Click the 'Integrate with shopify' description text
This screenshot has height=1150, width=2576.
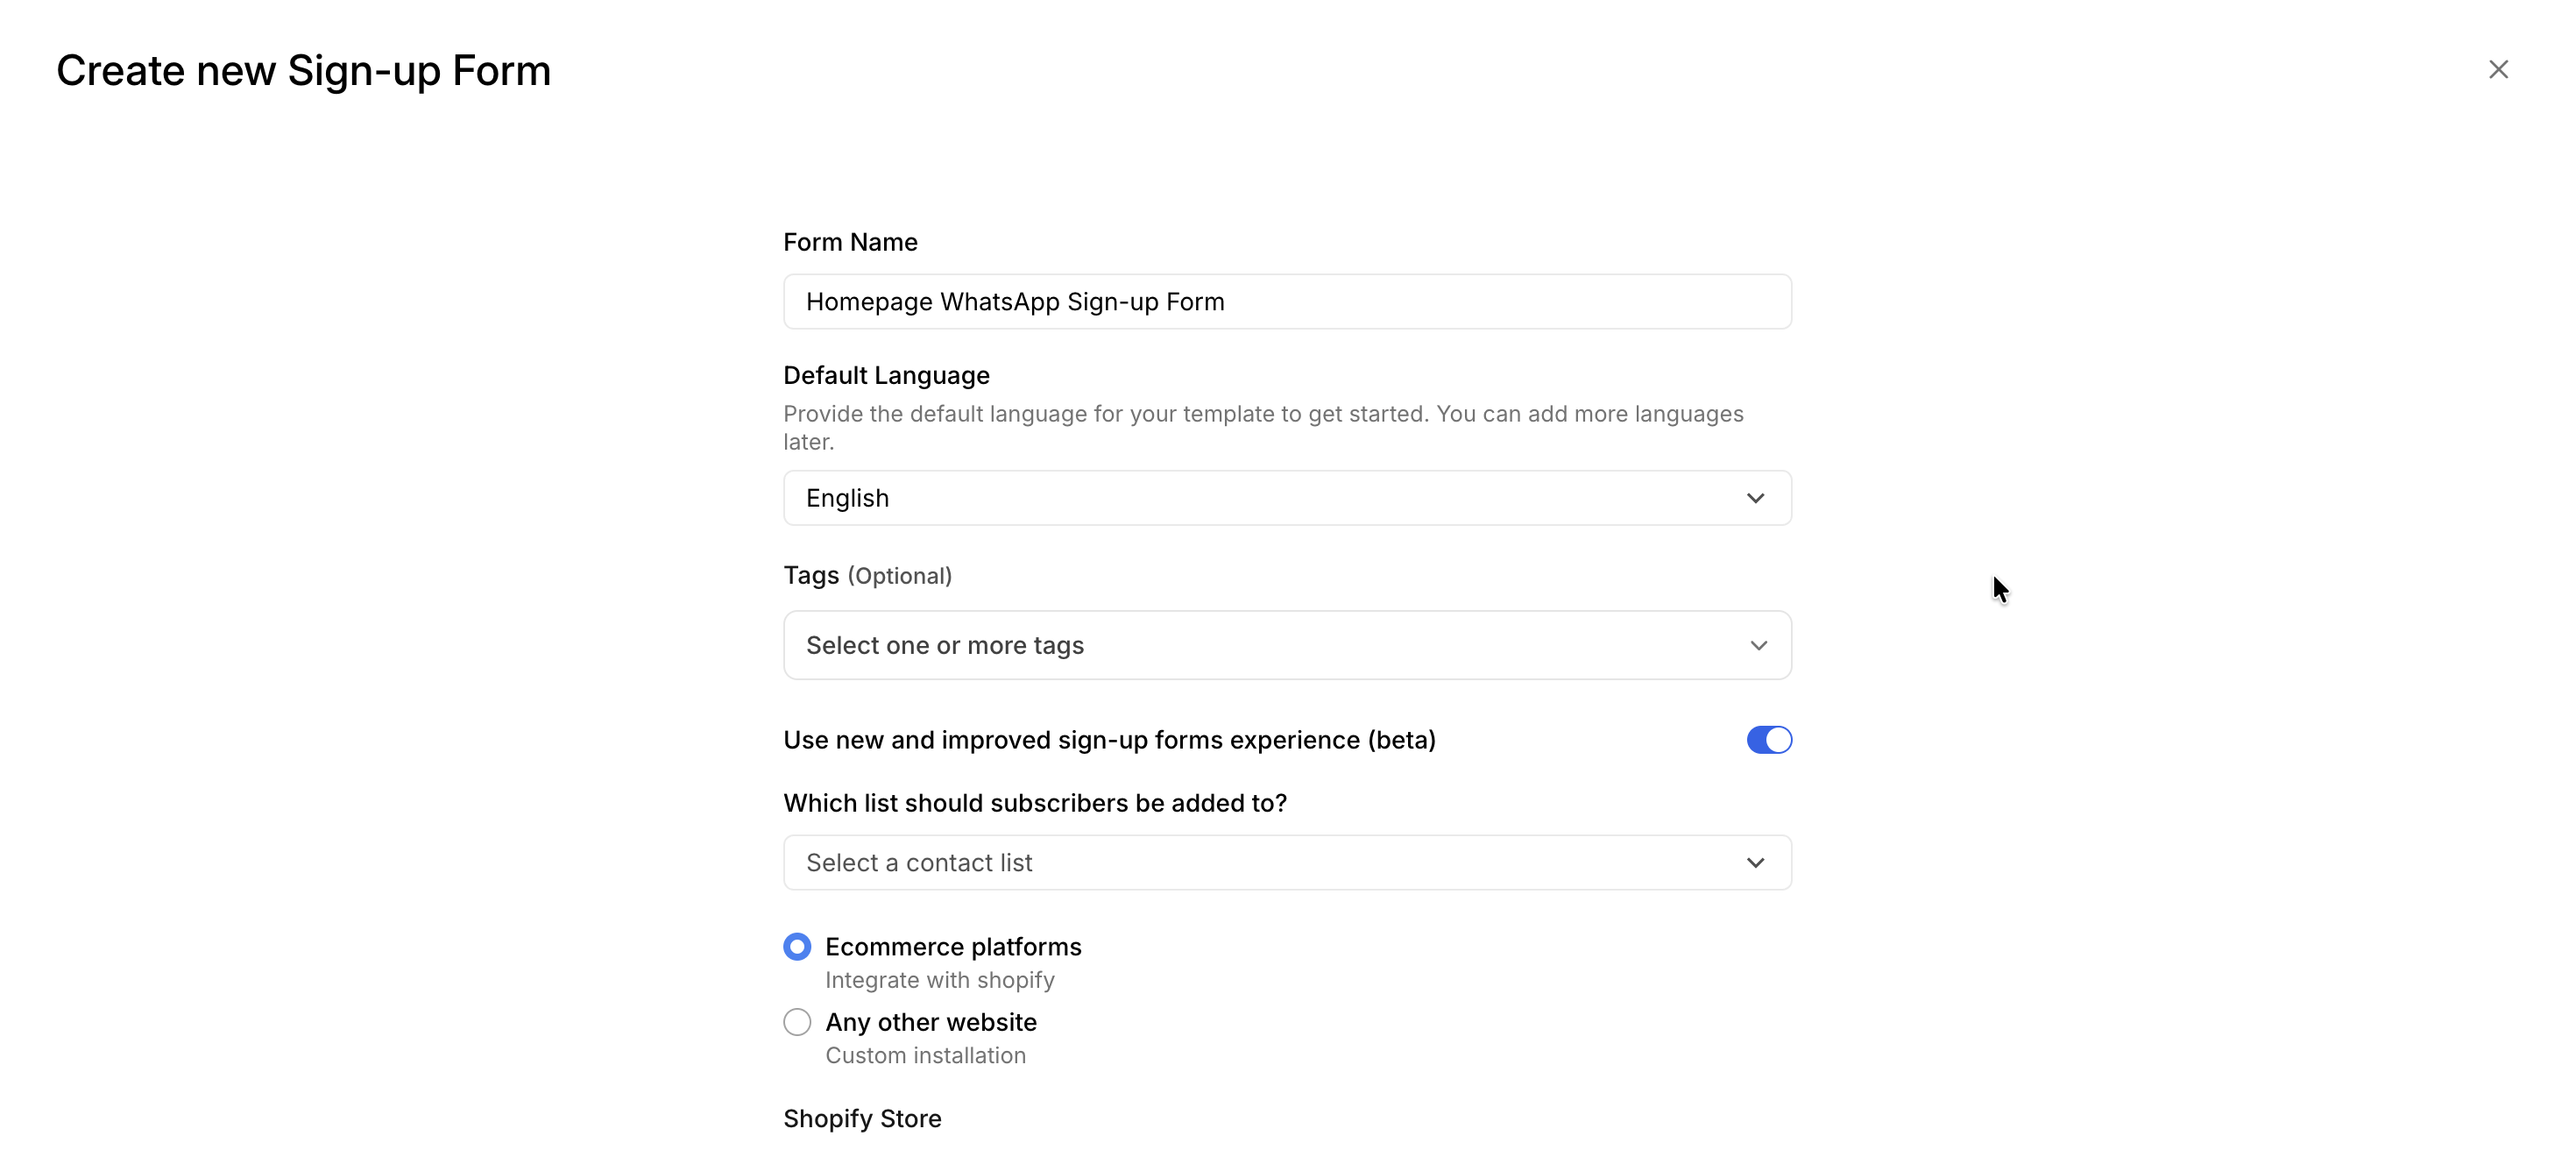939,980
